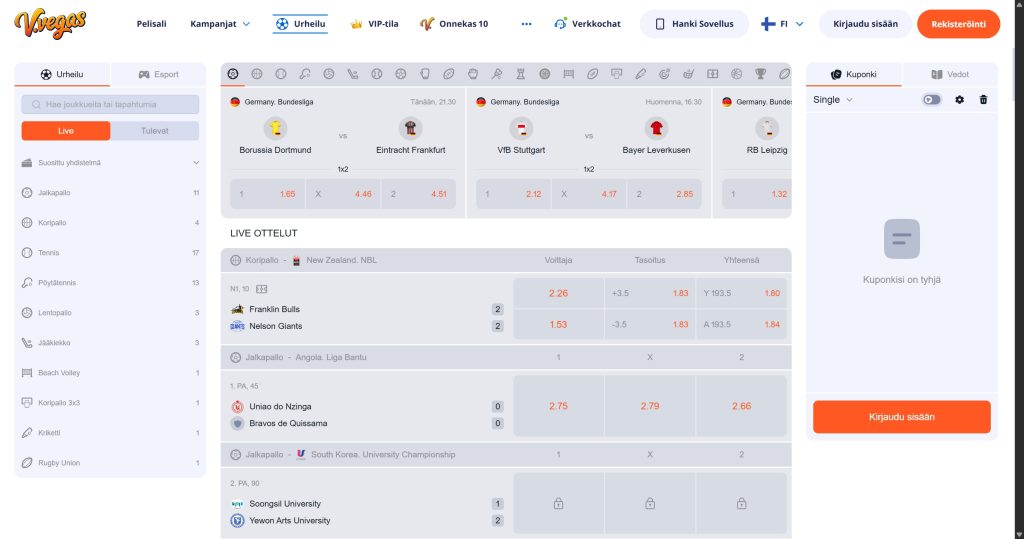Open the table tennis paddle icon filter
This screenshot has width=1024, height=539.
(305, 74)
